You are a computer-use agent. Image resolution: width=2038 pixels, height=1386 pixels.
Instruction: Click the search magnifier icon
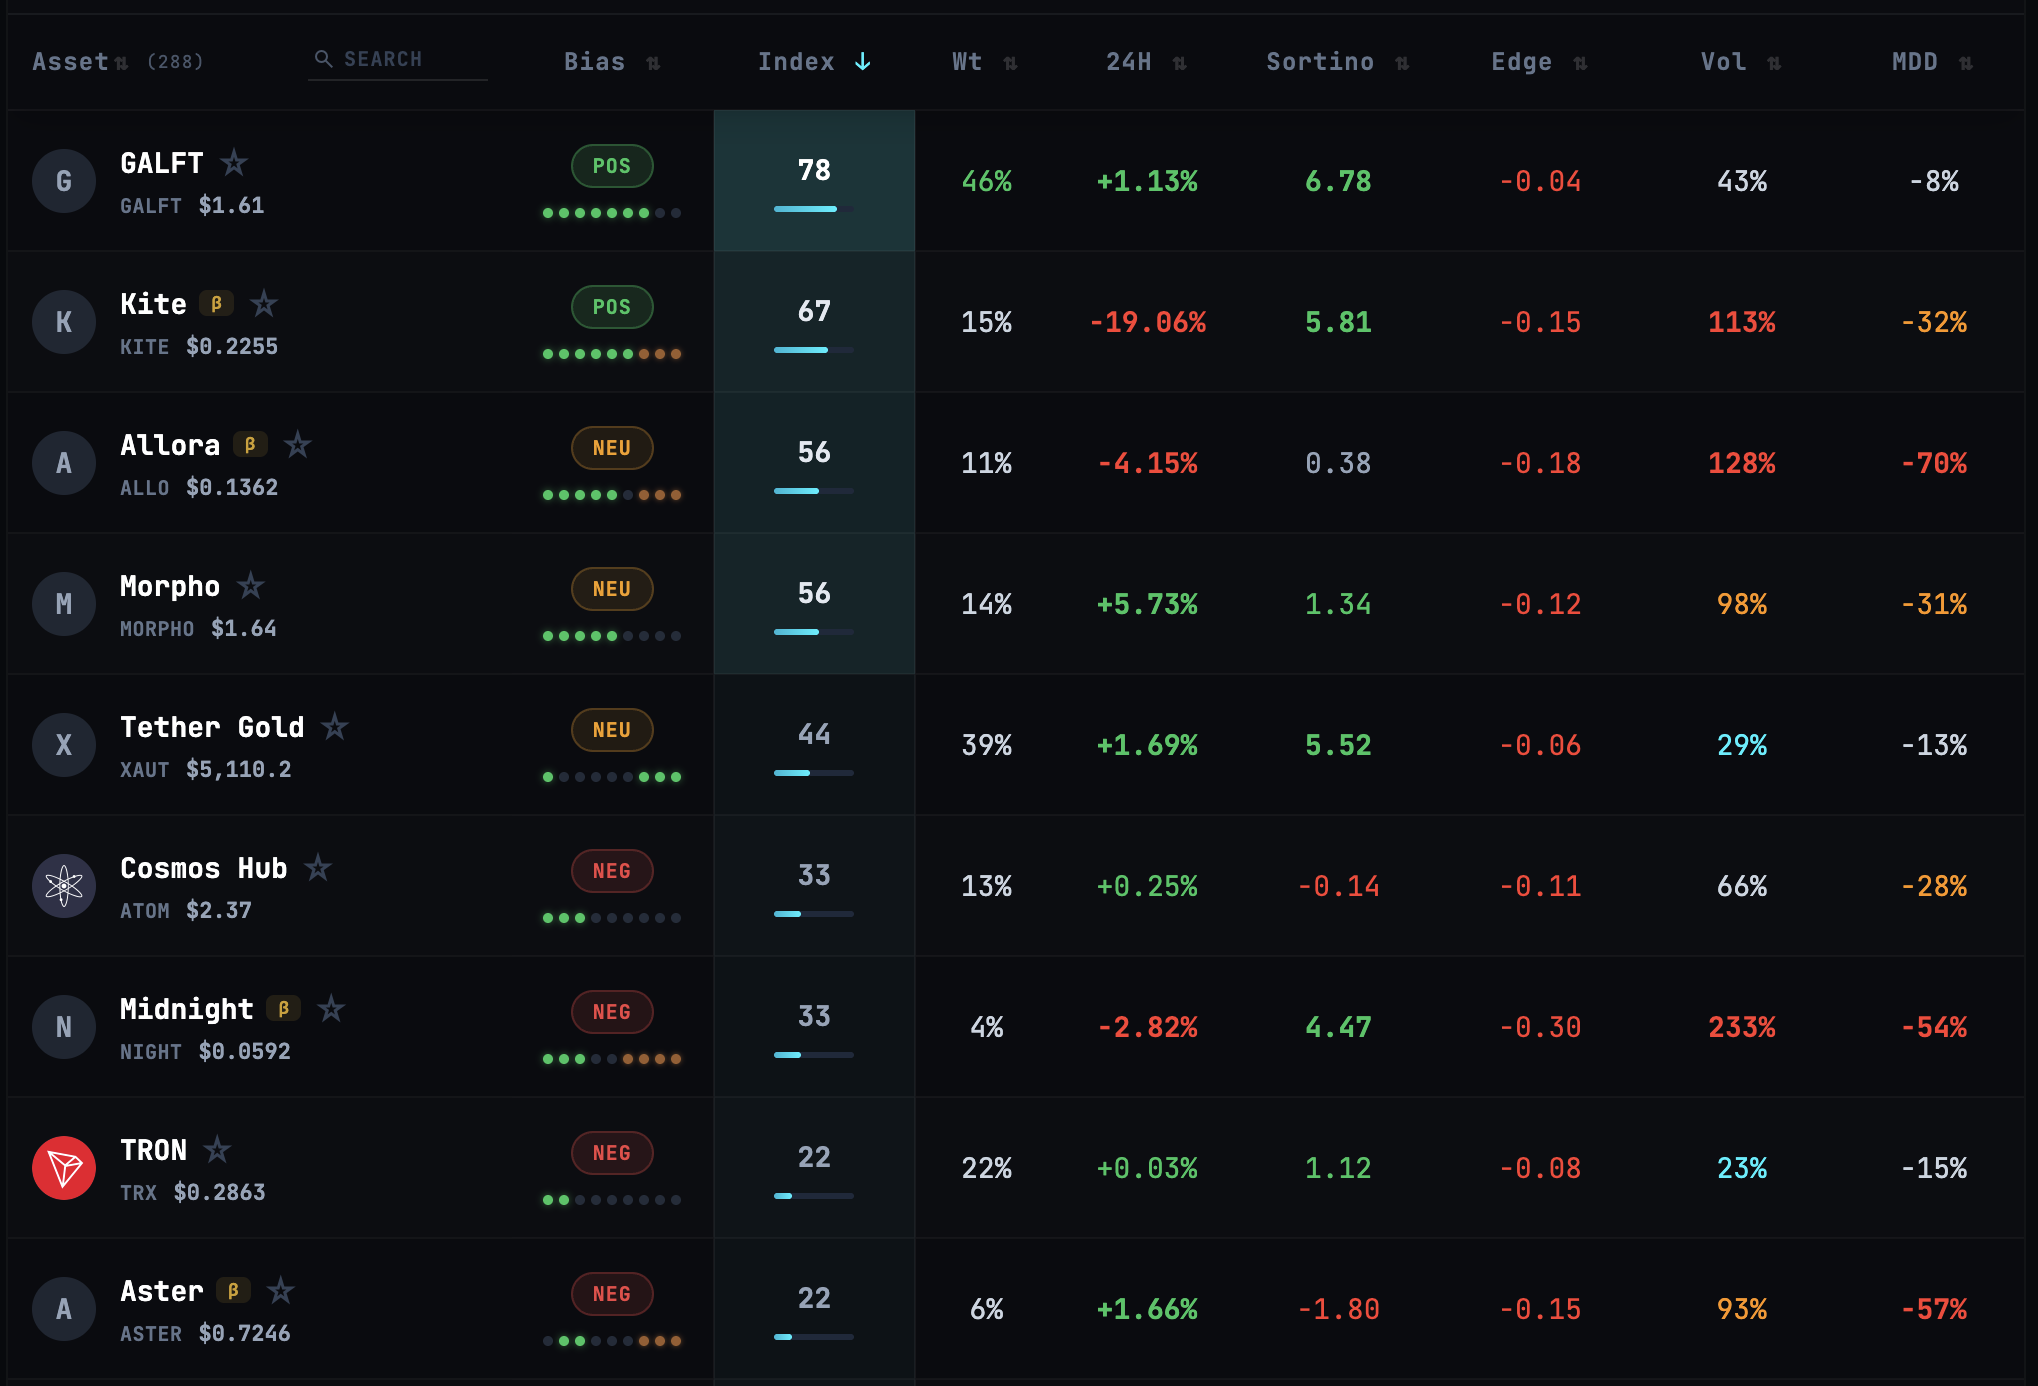click(x=324, y=58)
